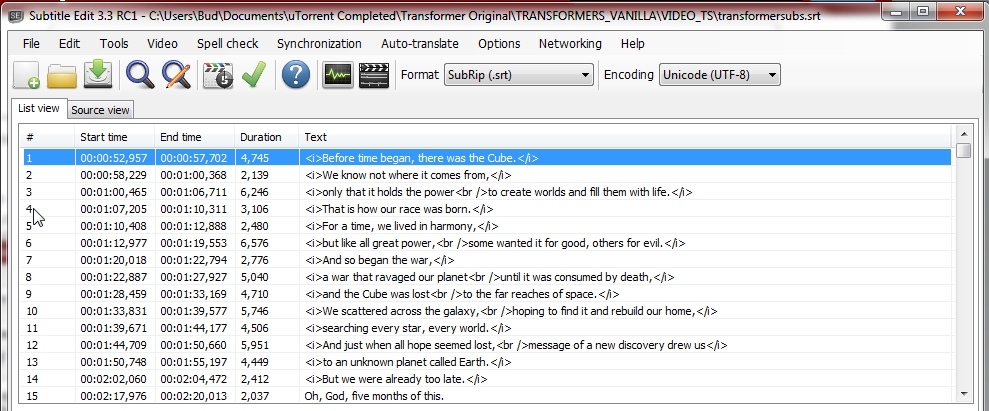
Task: Open the Auto-translate menu
Action: tap(420, 43)
